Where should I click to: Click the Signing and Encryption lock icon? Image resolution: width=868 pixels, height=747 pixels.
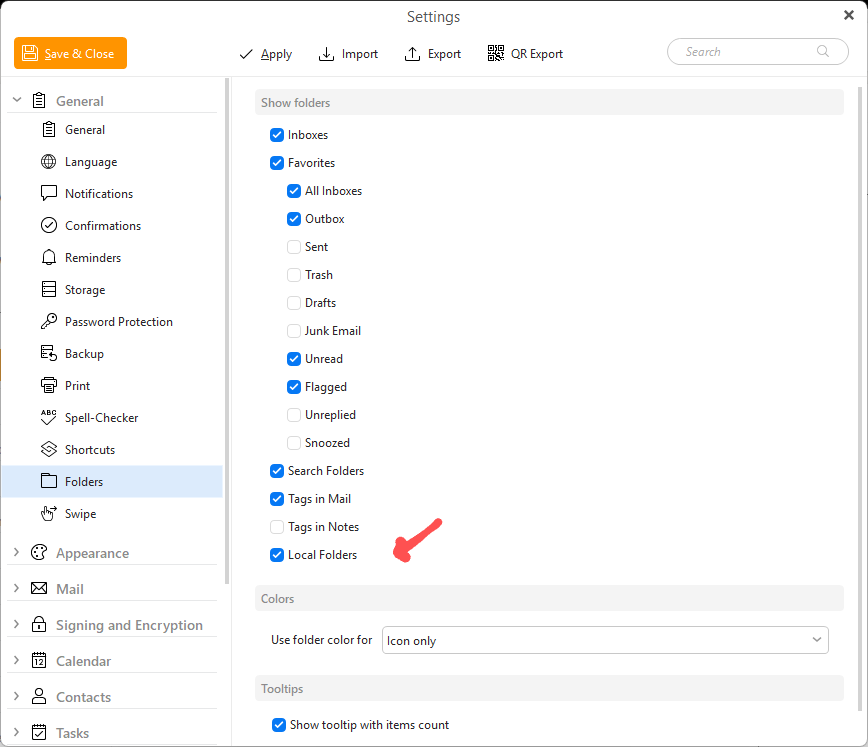click(x=39, y=624)
